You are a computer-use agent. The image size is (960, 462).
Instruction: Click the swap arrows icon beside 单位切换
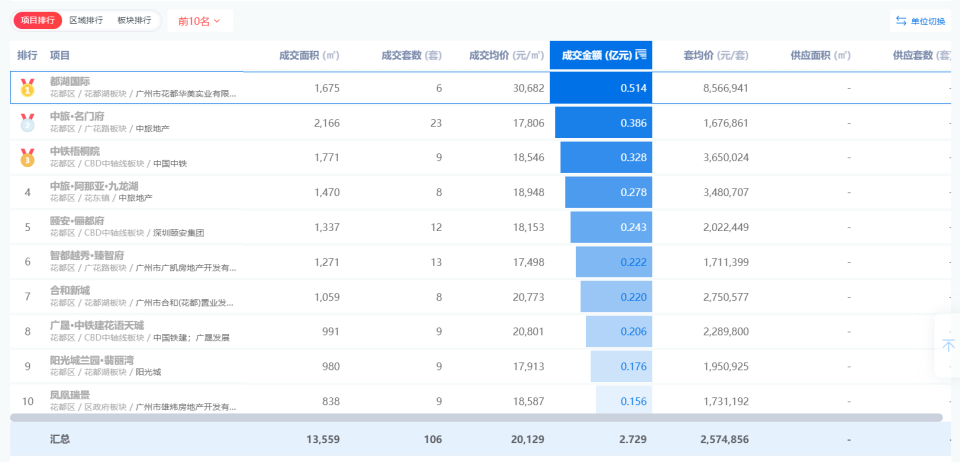[x=900, y=21]
